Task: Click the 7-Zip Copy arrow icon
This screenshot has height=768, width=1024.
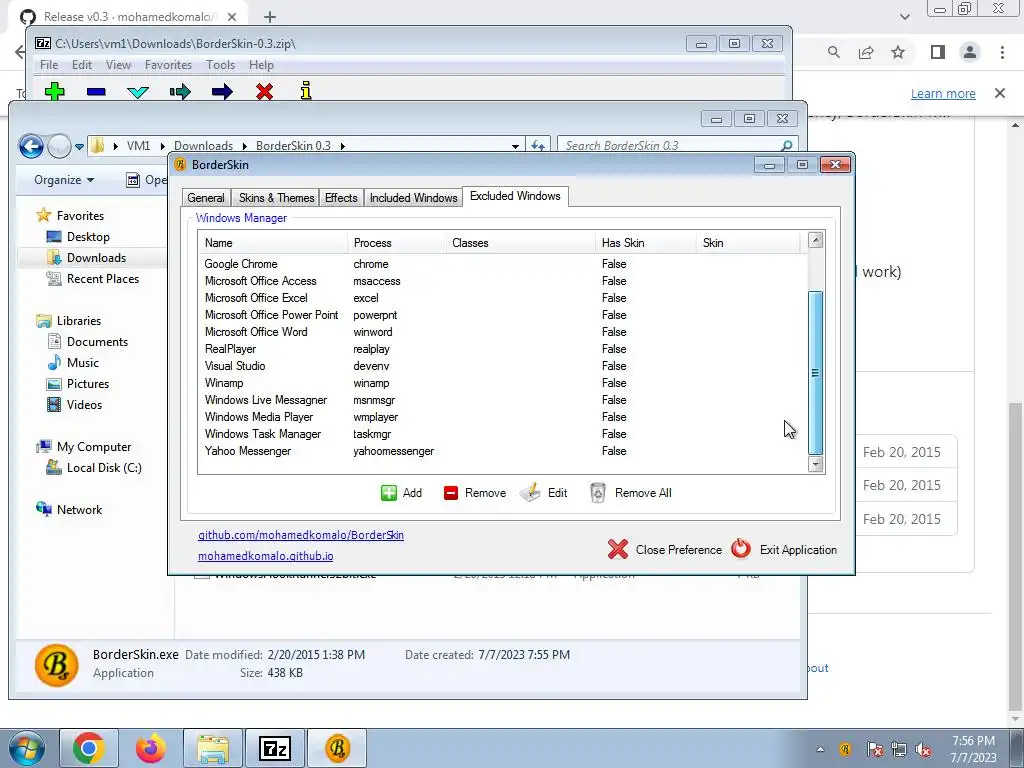Action: [180, 91]
